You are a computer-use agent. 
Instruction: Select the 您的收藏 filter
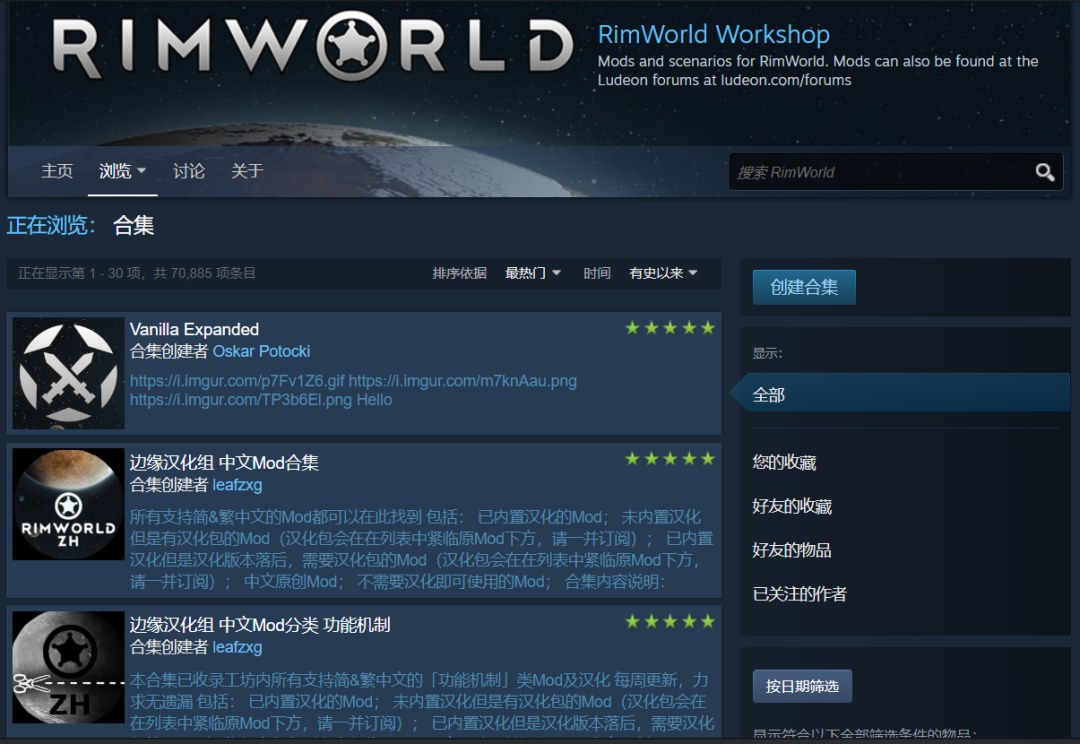(784, 462)
